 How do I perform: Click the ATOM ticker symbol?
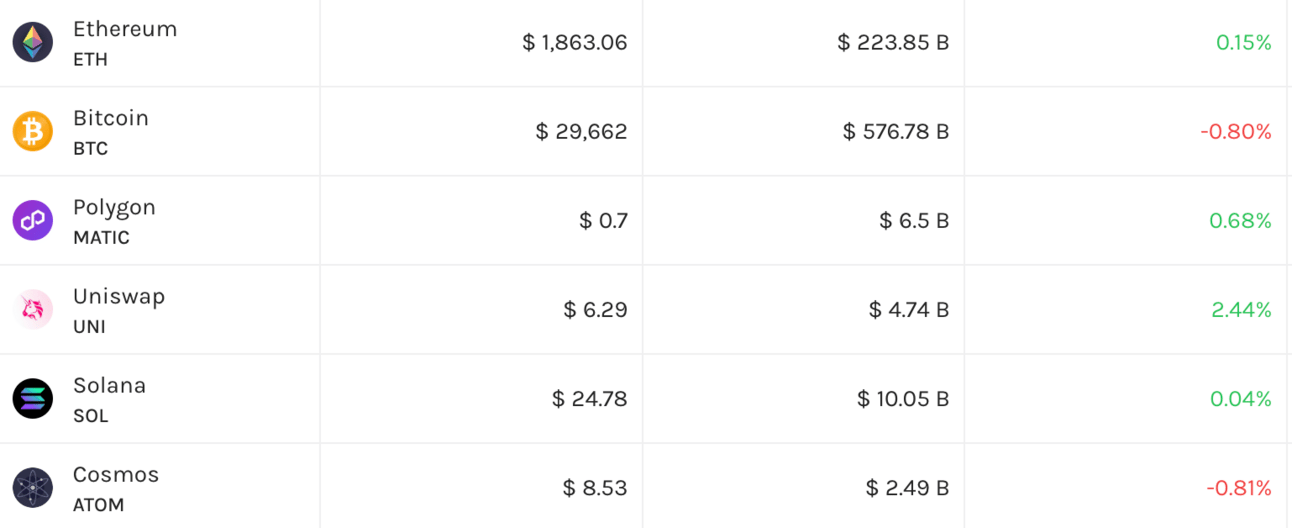[99, 504]
